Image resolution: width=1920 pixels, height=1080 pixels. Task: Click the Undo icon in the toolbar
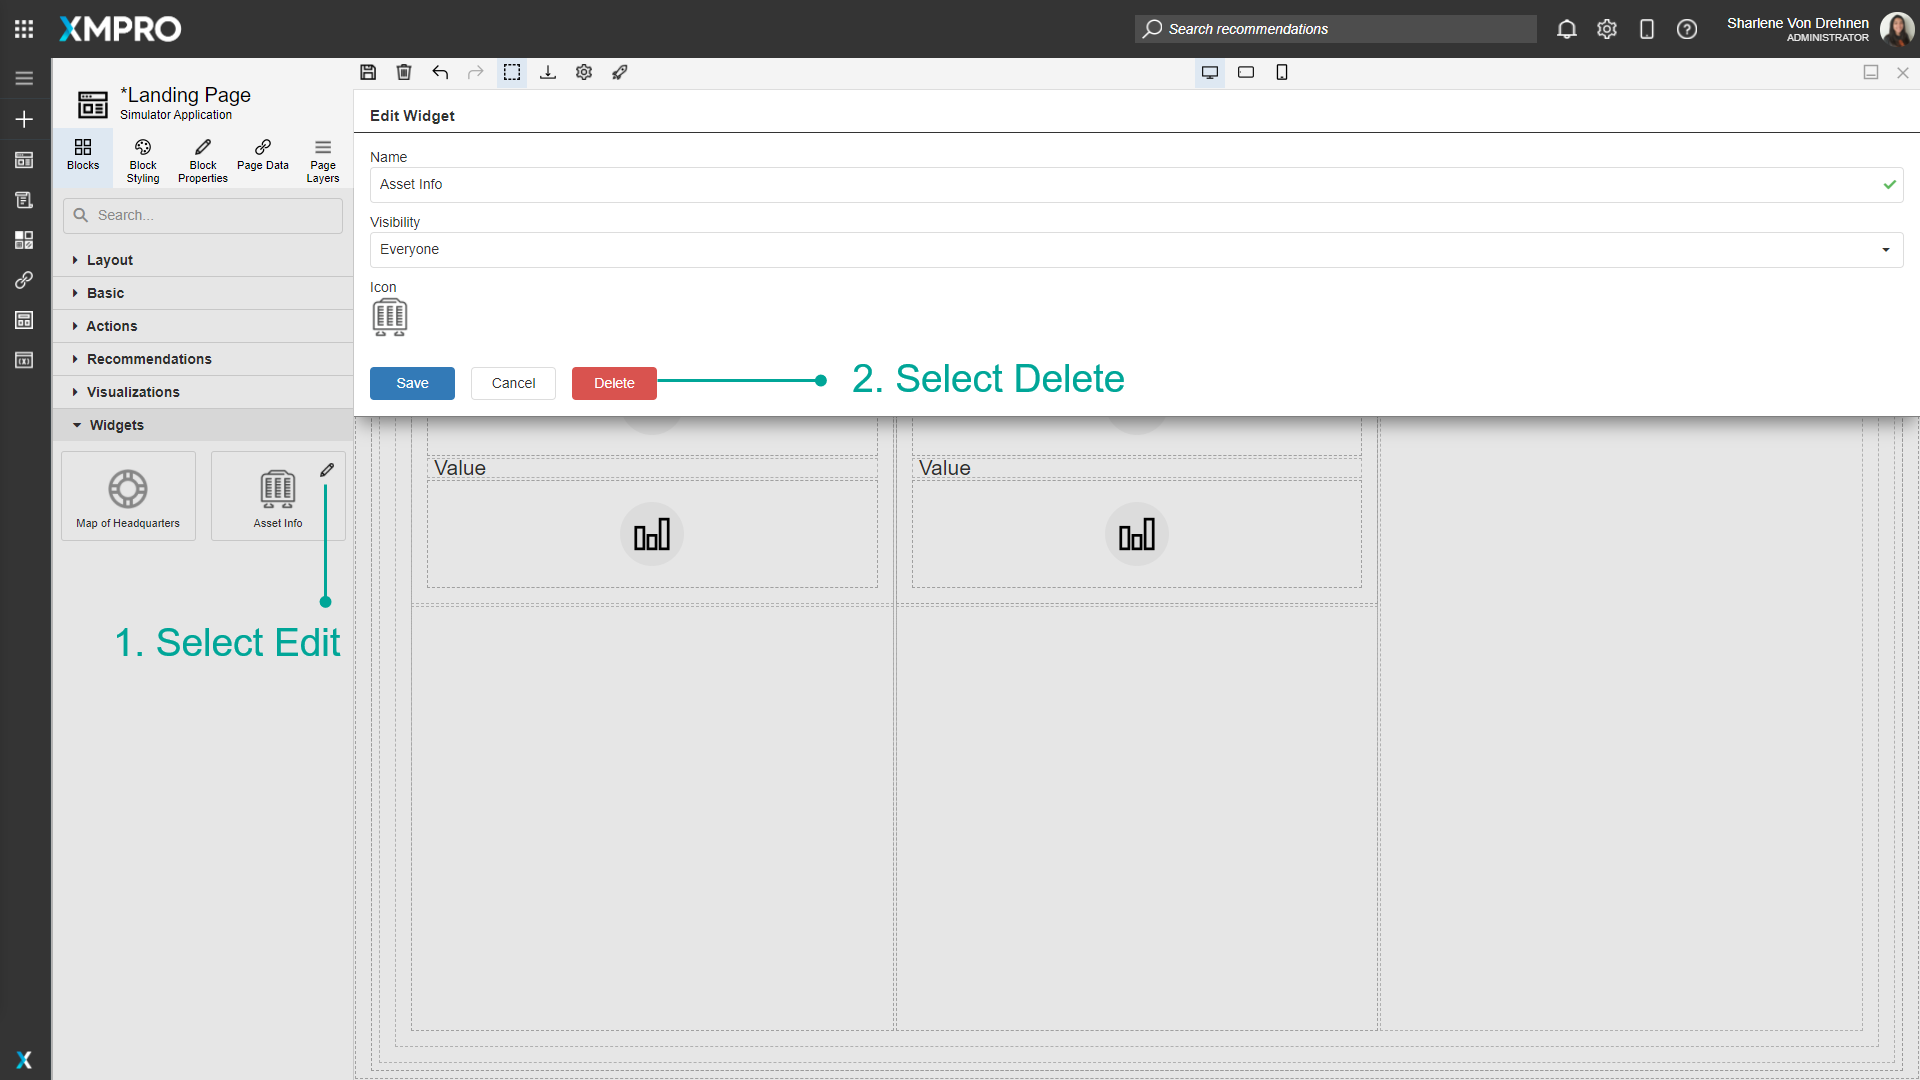pyautogui.click(x=440, y=72)
